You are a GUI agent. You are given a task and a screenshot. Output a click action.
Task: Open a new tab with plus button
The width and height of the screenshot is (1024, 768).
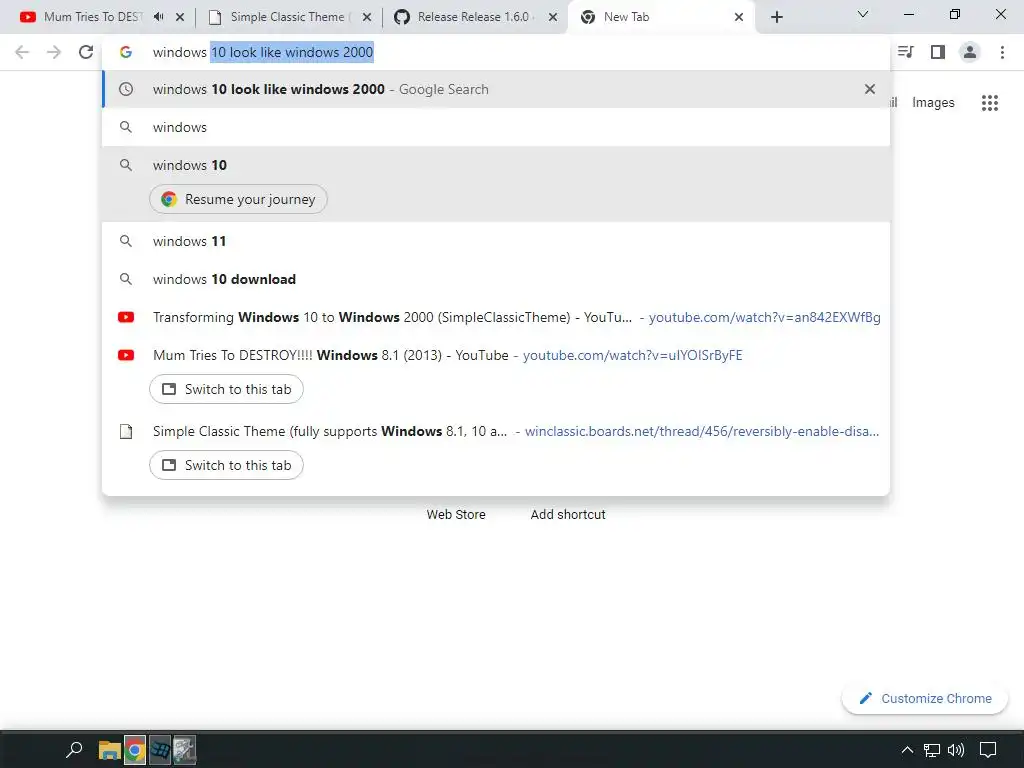(x=776, y=17)
